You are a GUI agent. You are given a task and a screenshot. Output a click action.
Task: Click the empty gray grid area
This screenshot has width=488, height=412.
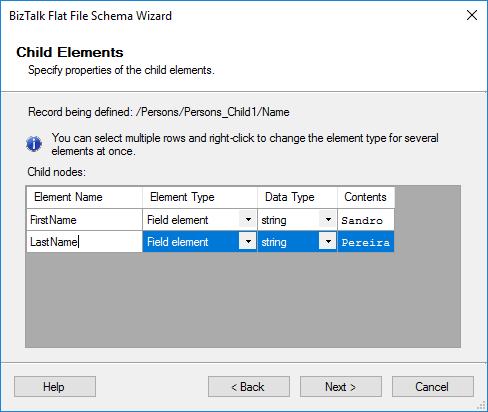click(x=243, y=300)
